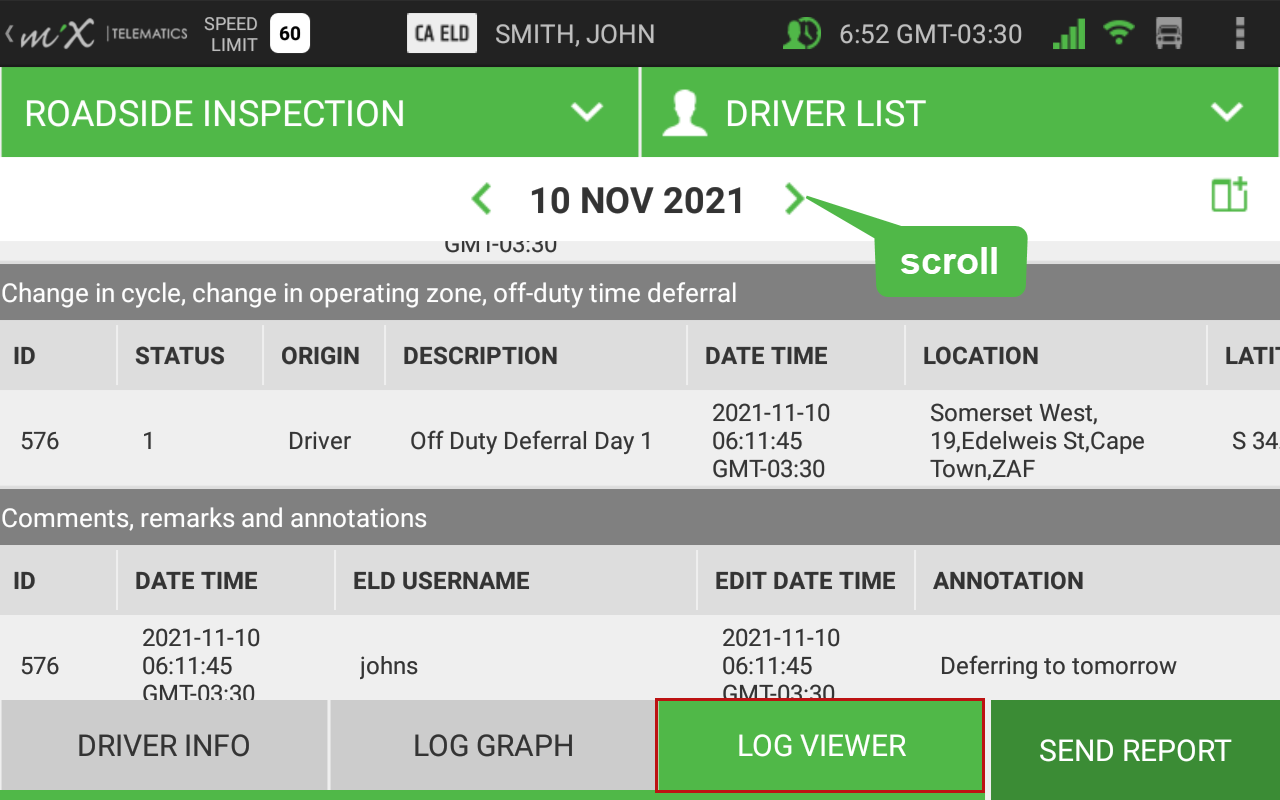1280x800 pixels.
Task: Open the clock status icon
Action: 801,34
